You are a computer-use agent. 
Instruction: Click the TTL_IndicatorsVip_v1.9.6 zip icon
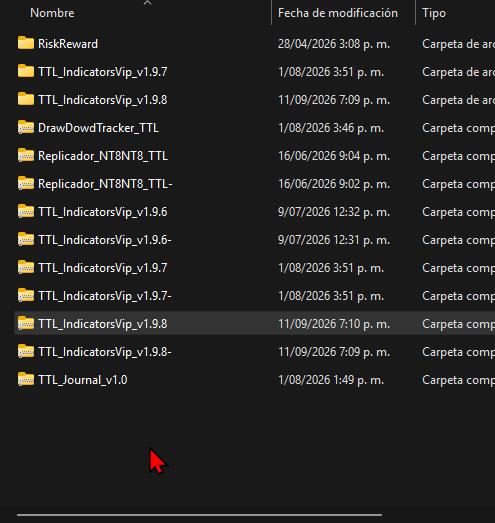tap(26, 211)
